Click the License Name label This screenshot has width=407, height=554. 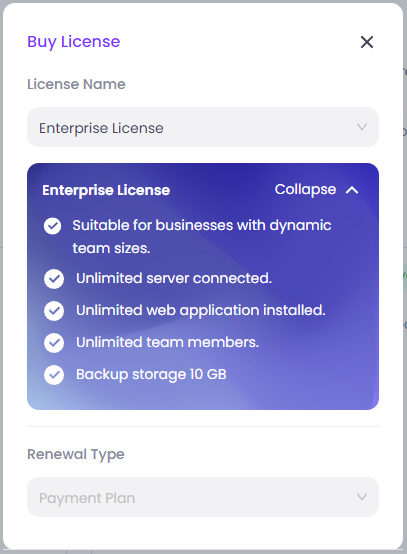(76, 84)
